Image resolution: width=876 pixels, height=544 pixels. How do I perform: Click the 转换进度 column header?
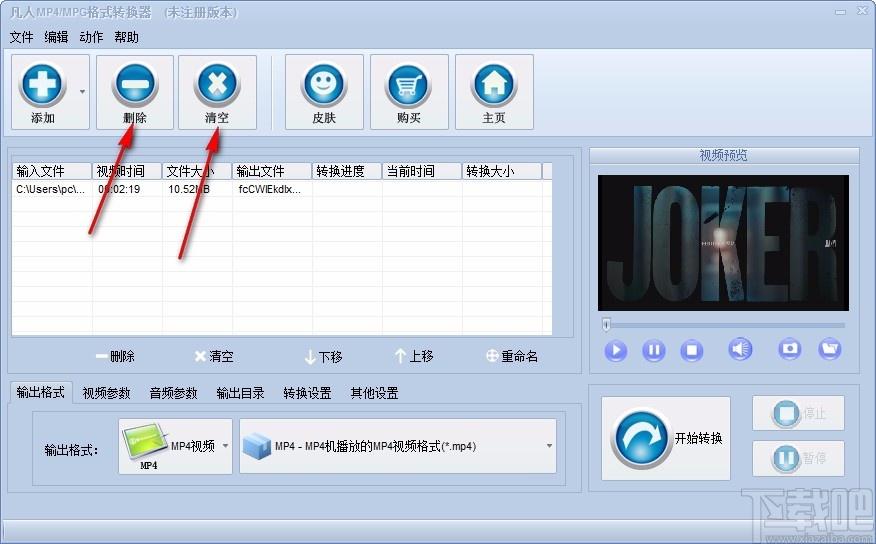click(x=347, y=171)
